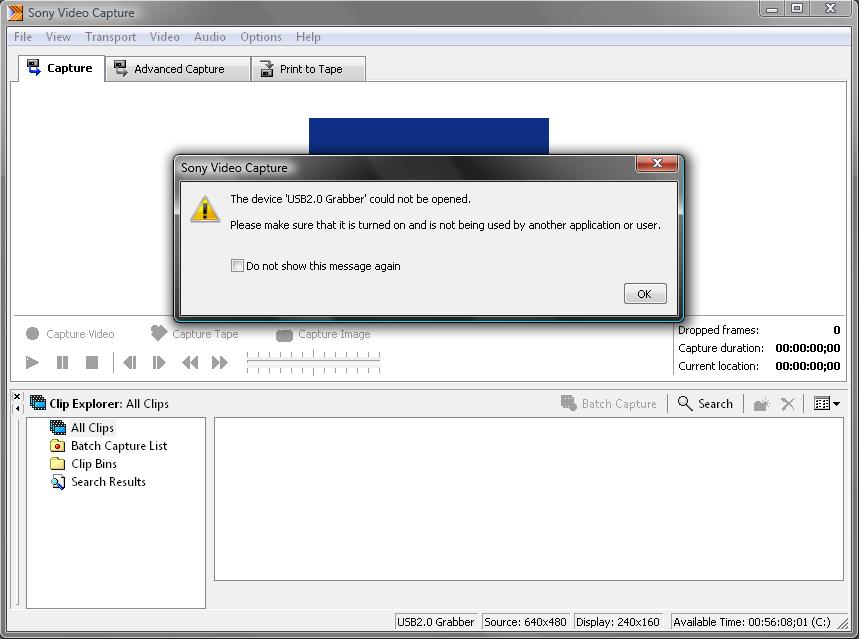Switch to the Advanced Capture tab
859x639 pixels.
click(177, 69)
